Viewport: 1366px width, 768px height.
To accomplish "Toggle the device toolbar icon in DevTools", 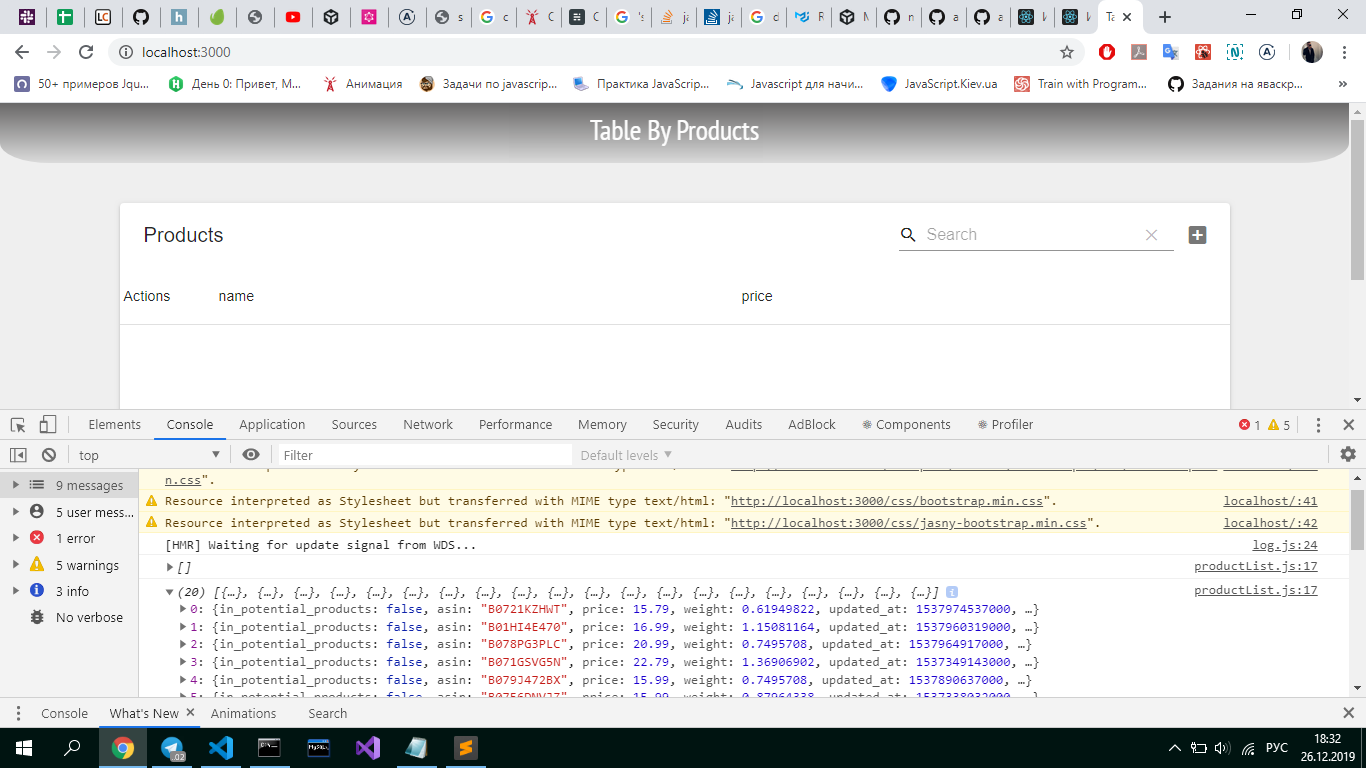I will (48, 425).
